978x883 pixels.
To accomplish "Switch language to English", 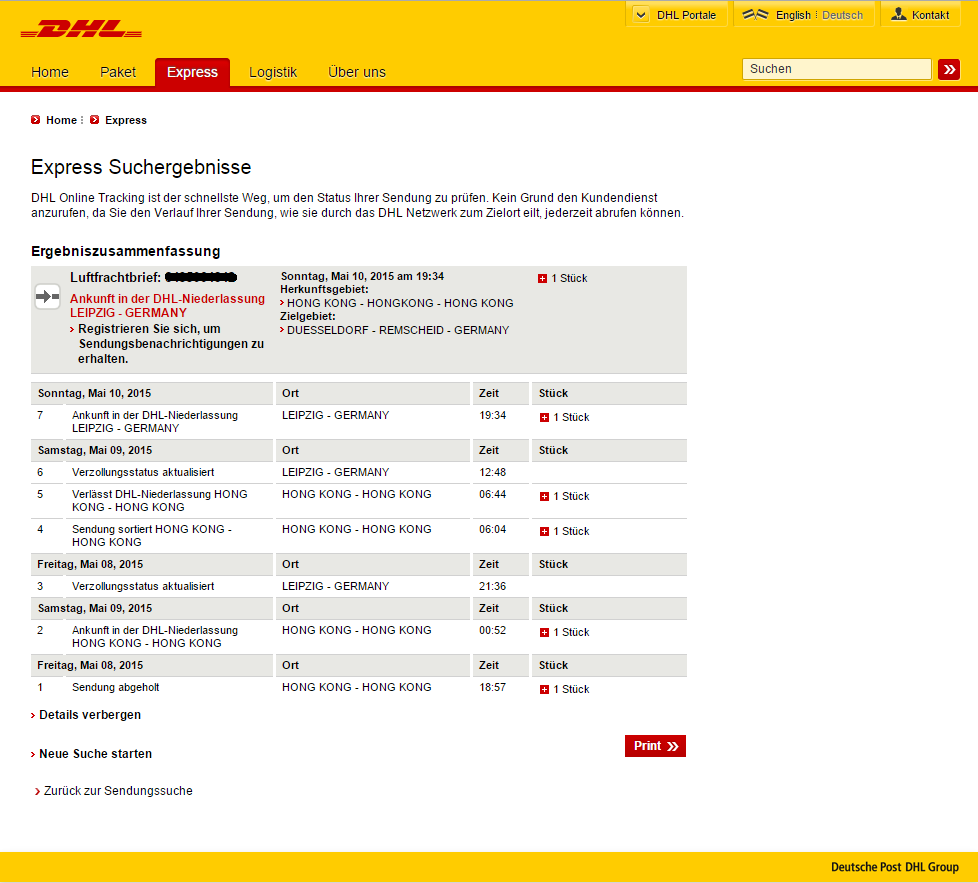I will pos(793,15).
